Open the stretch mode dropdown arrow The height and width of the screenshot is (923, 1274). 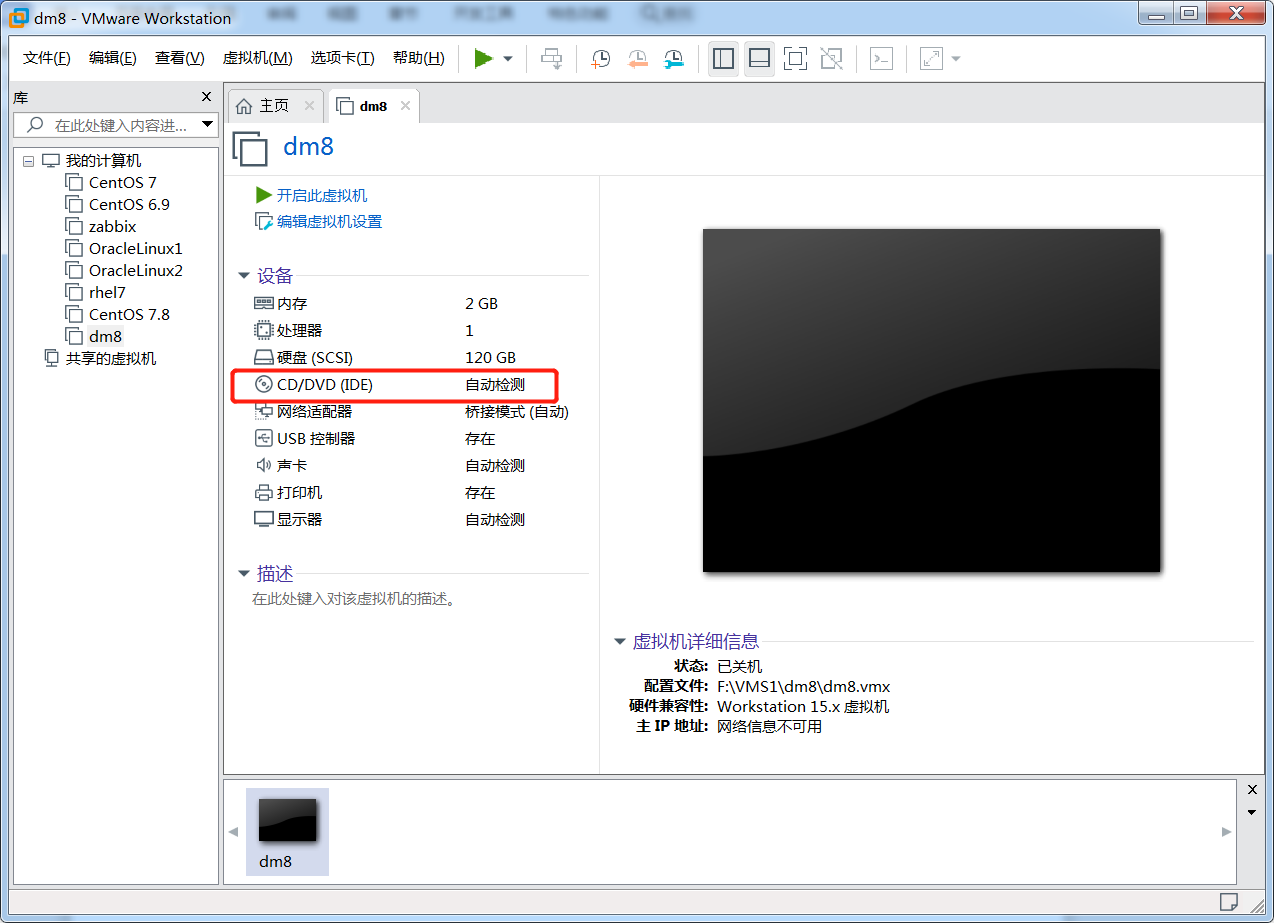click(956, 59)
